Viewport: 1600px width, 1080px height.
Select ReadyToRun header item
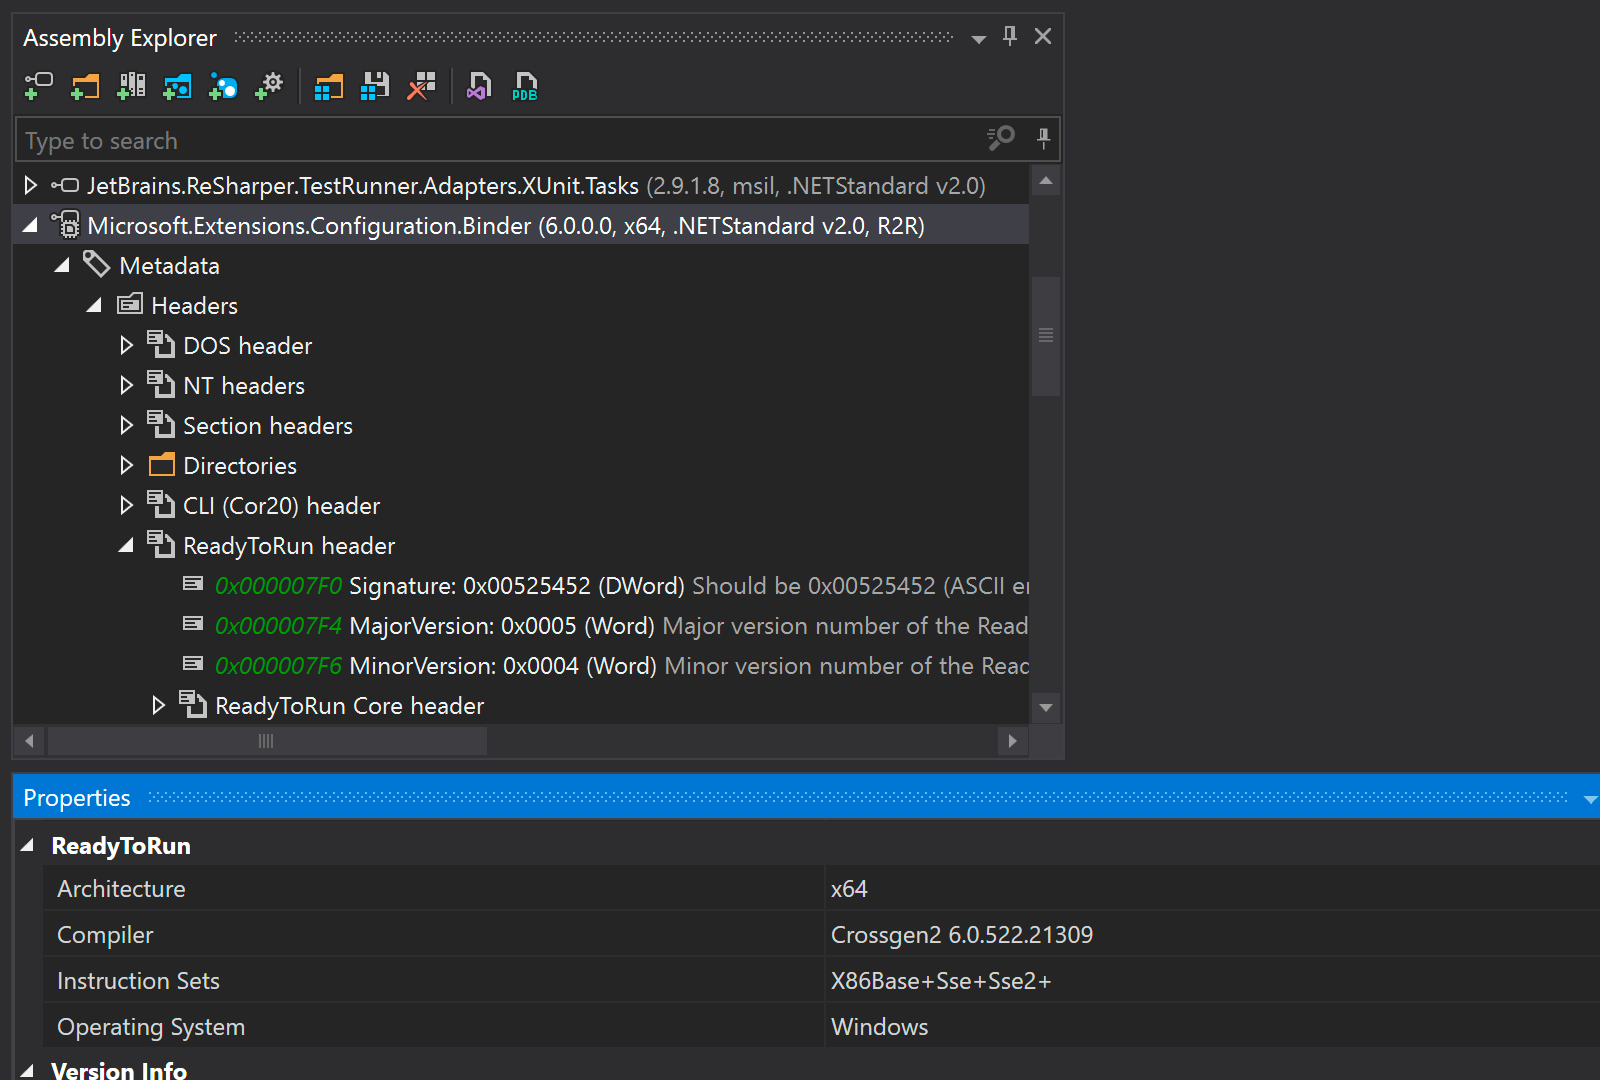(289, 546)
